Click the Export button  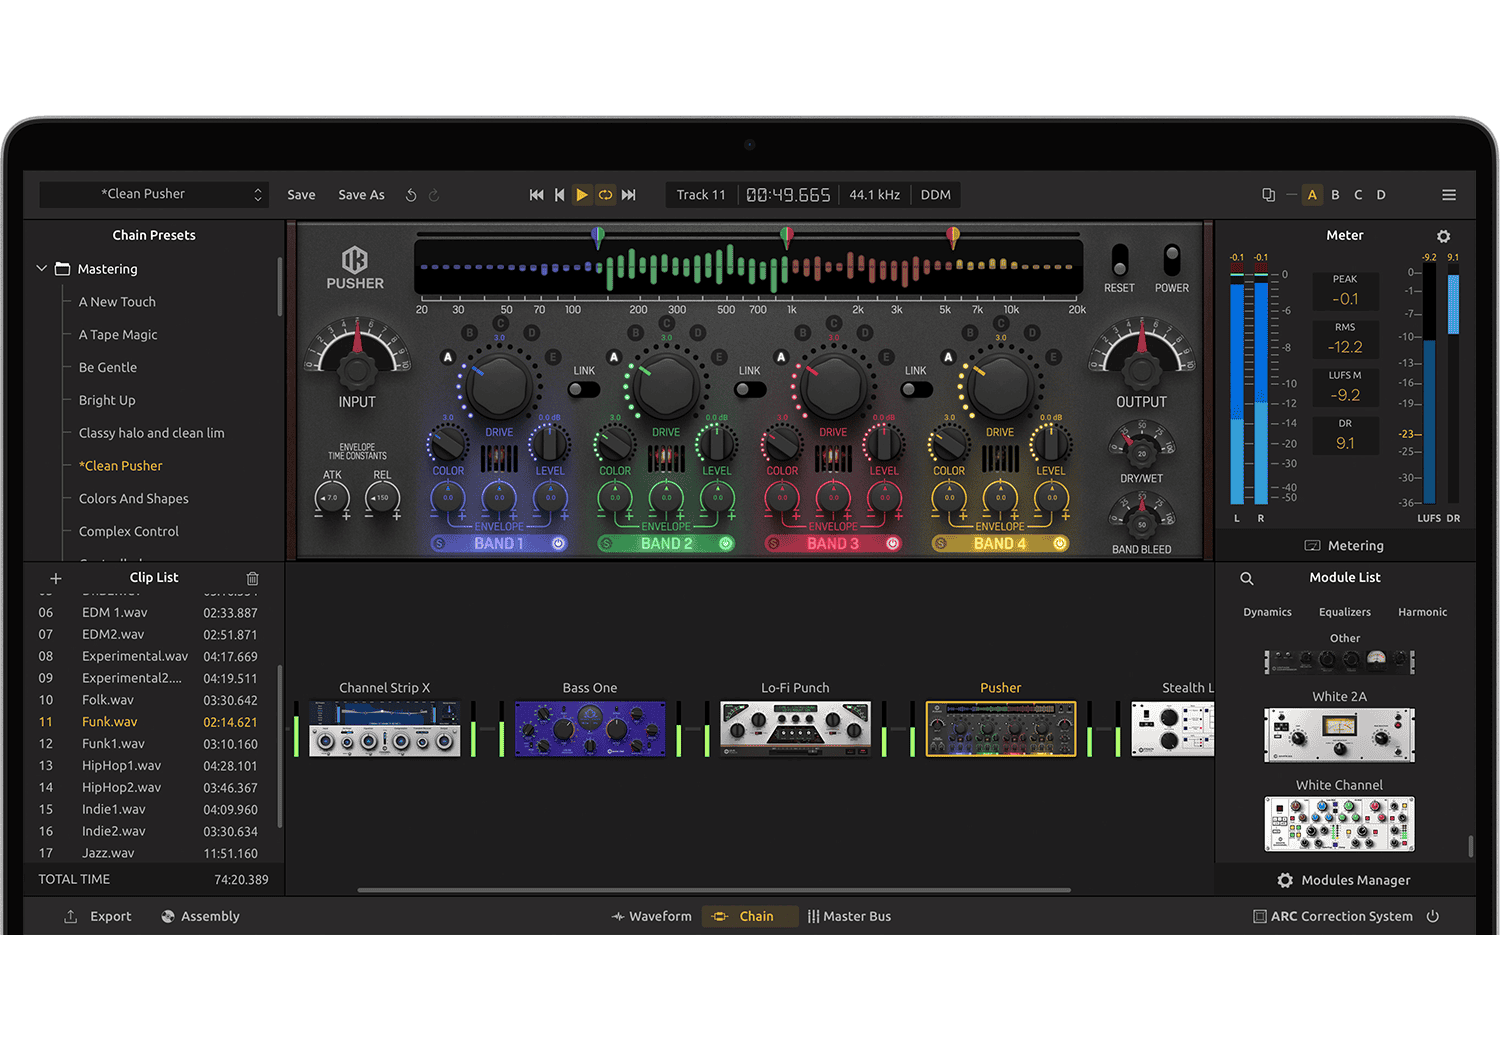[x=98, y=916]
